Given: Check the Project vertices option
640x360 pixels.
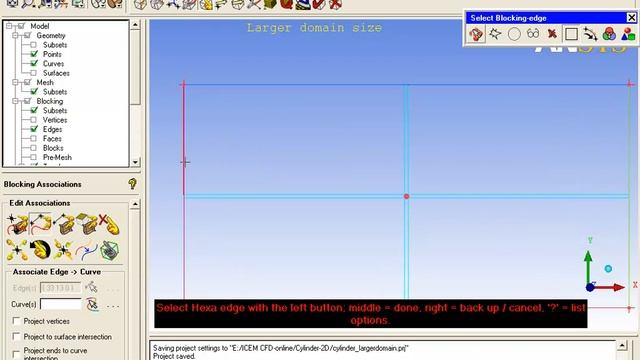Looking at the screenshot, I should tap(16, 321).
